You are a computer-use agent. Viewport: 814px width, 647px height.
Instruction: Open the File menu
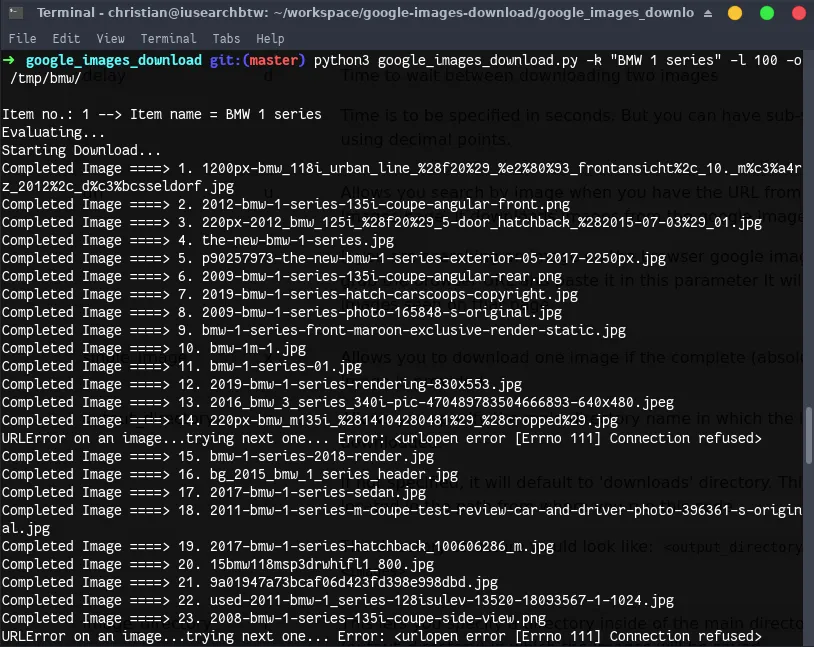[22, 39]
